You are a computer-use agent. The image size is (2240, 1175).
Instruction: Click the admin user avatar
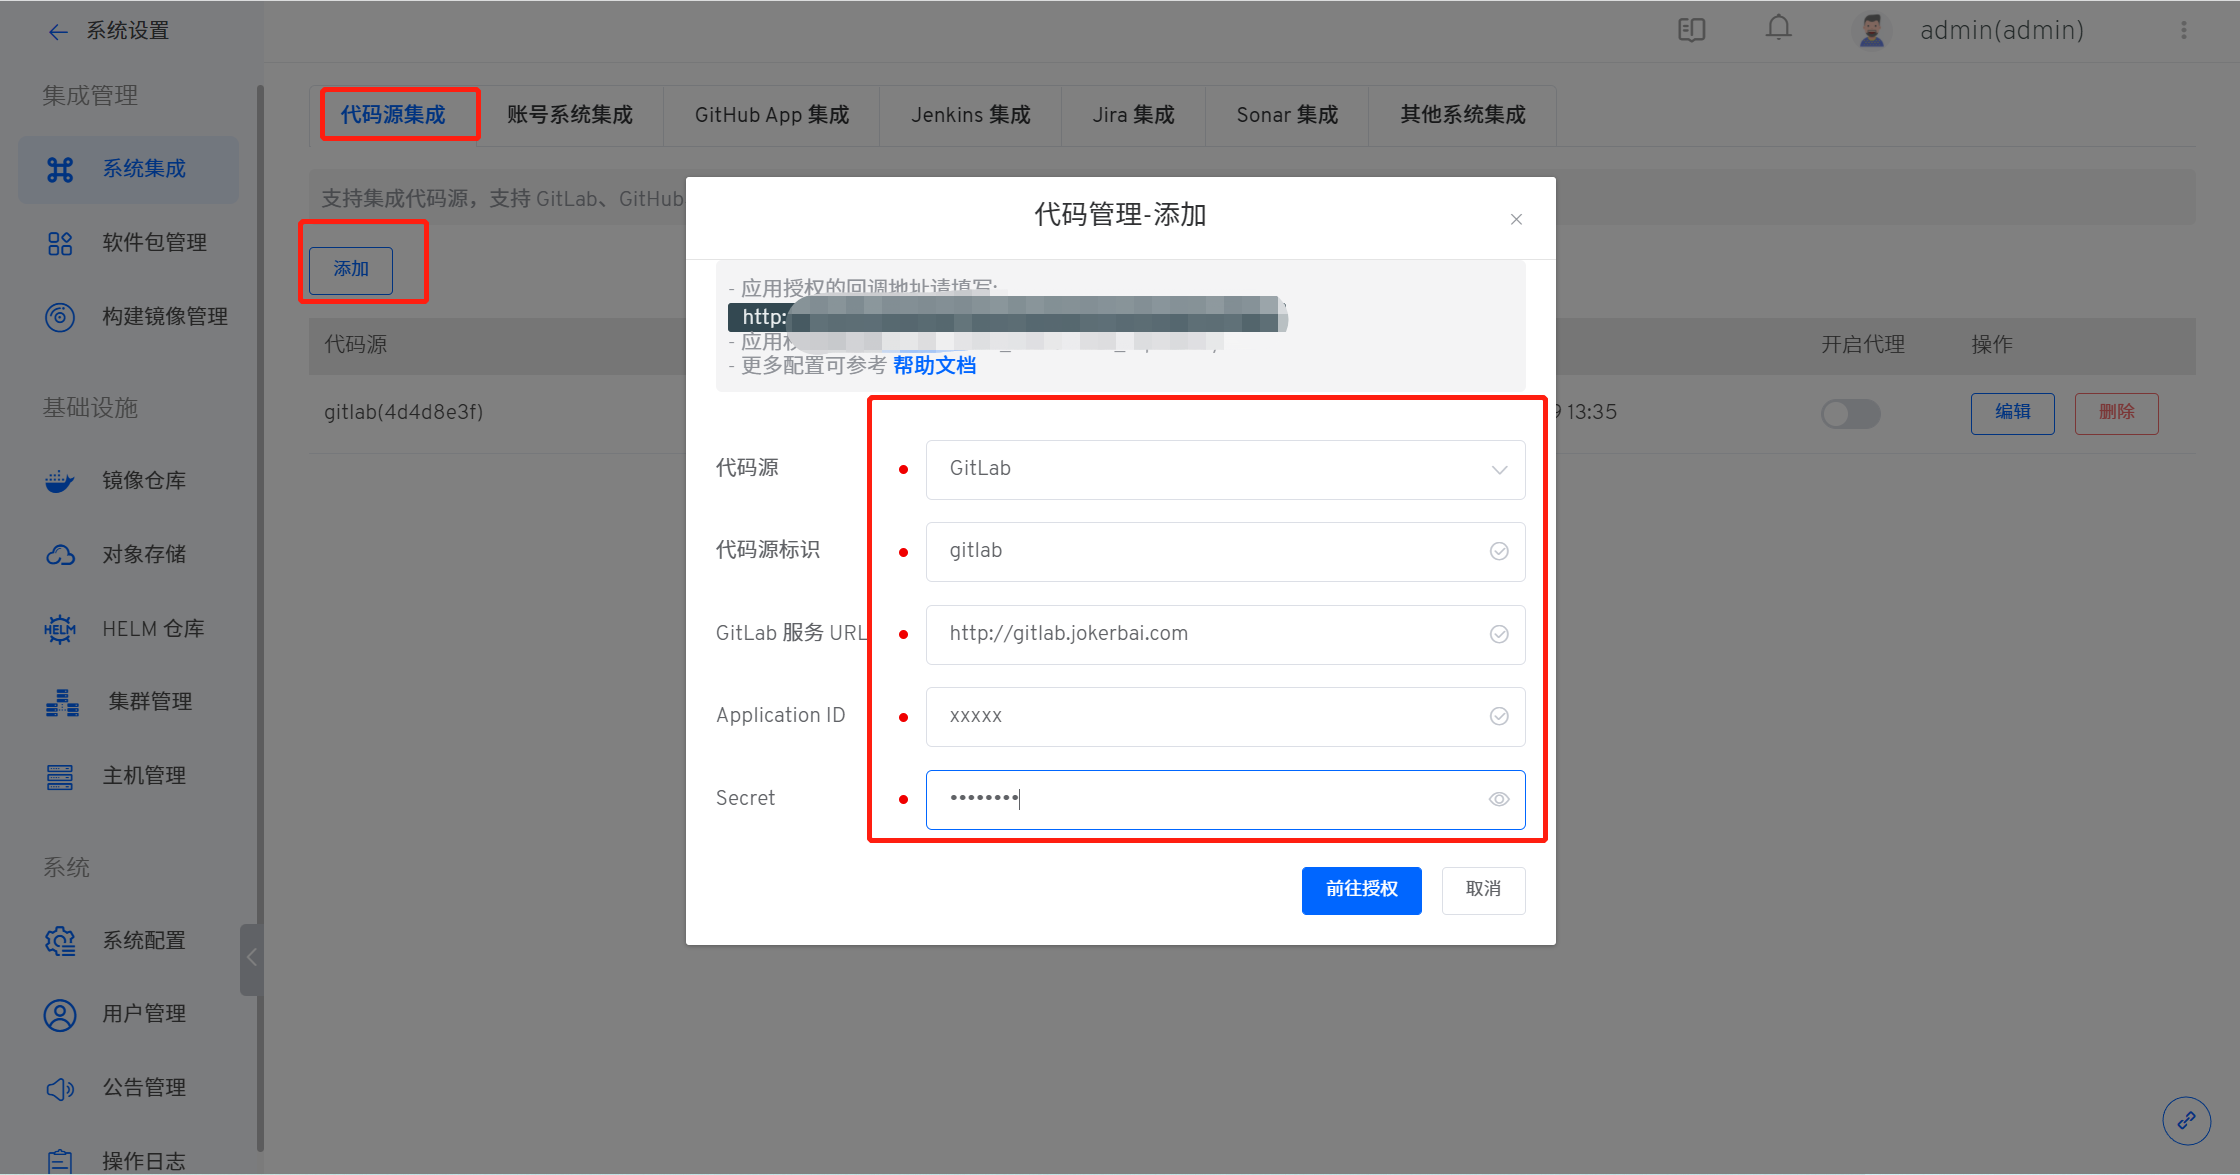pyautogui.click(x=1871, y=30)
